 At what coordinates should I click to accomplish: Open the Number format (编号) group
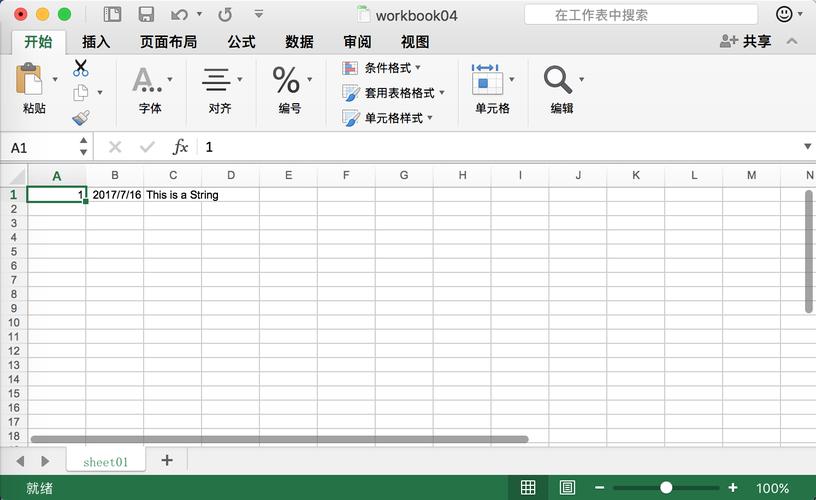pyautogui.click(x=290, y=89)
